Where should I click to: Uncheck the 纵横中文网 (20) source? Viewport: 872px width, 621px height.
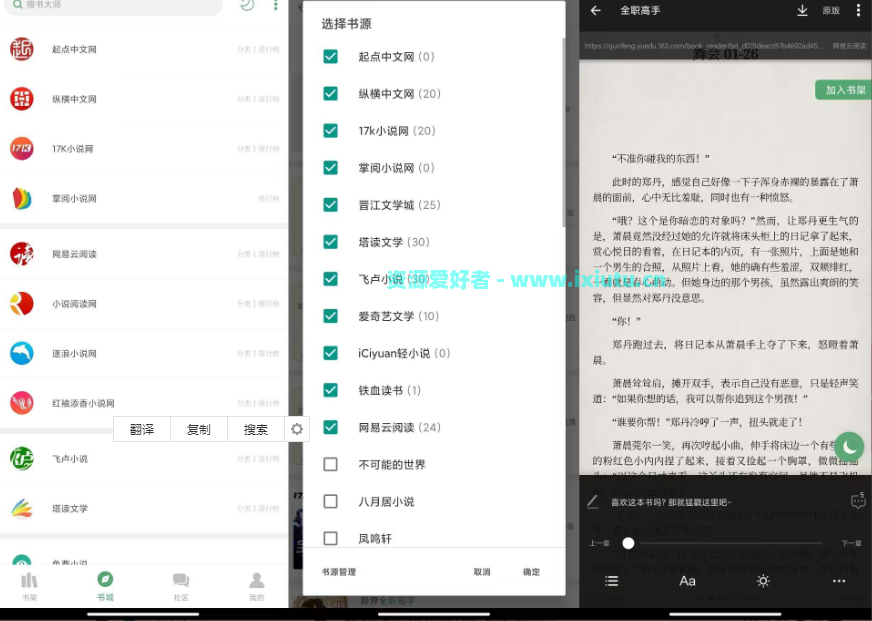pos(330,93)
